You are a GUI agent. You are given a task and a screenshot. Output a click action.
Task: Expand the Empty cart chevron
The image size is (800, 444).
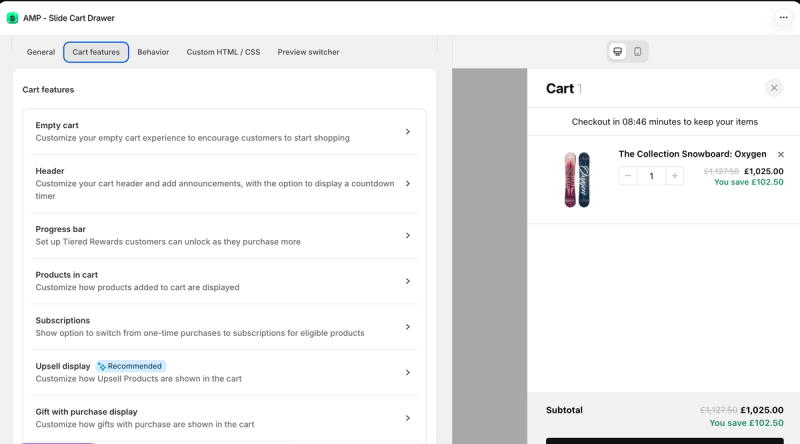pyautogui.click(x=408, y=132)
